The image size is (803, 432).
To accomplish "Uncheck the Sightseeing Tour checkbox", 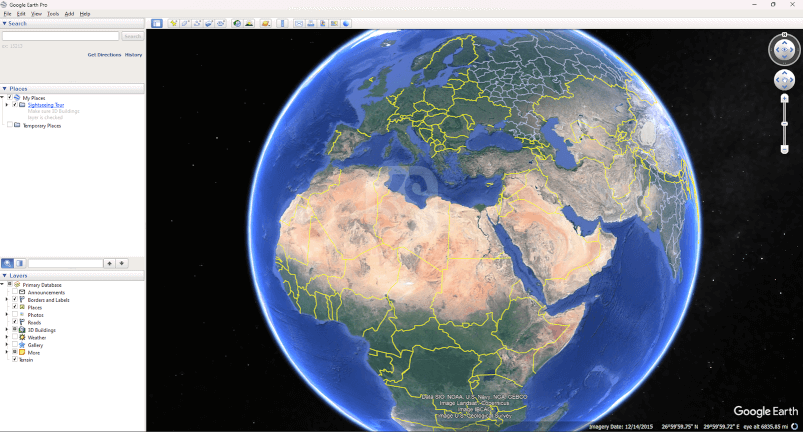I will [15, 104].
